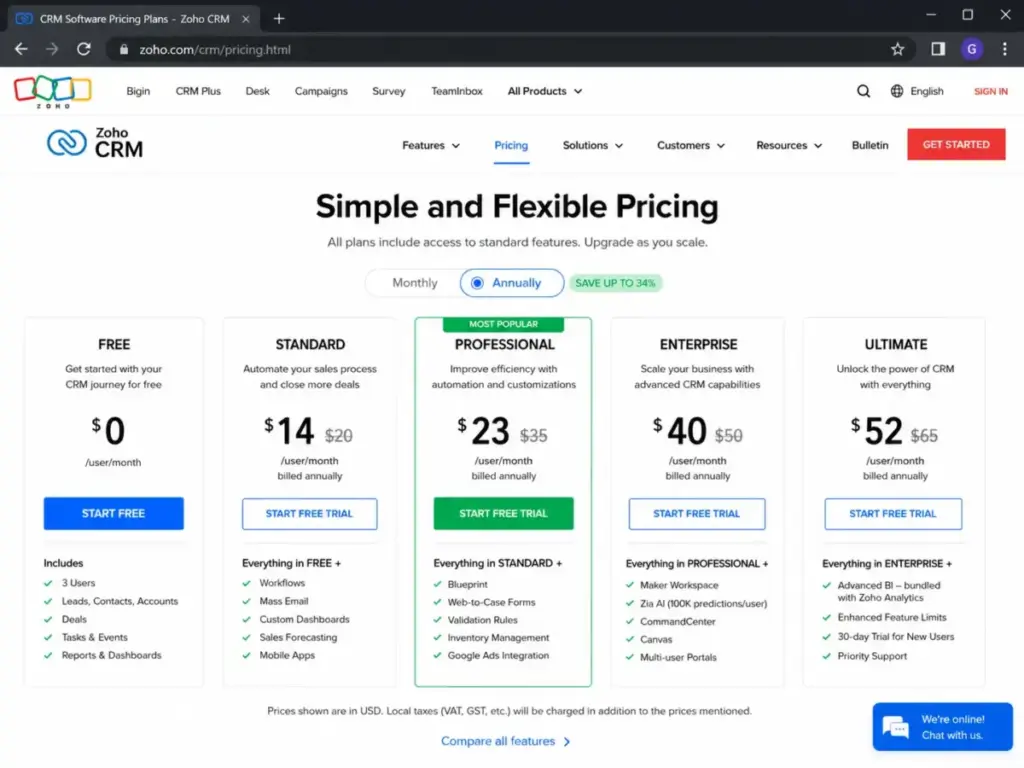Bookmark this page with the star icon

(x=897, y=49)
